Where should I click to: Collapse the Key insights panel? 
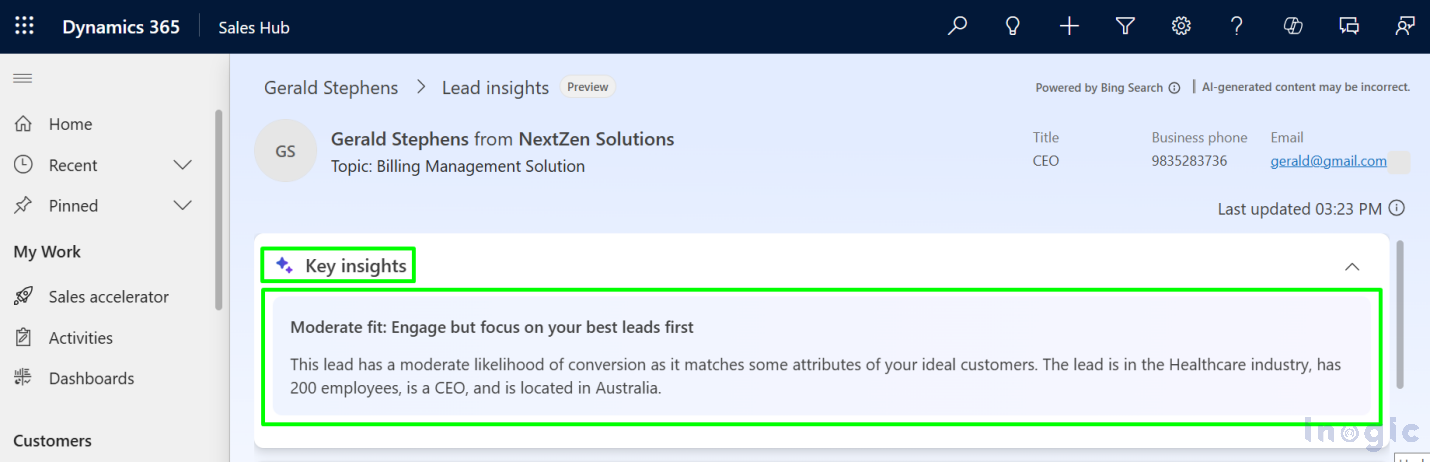[x=1352, y=267]
